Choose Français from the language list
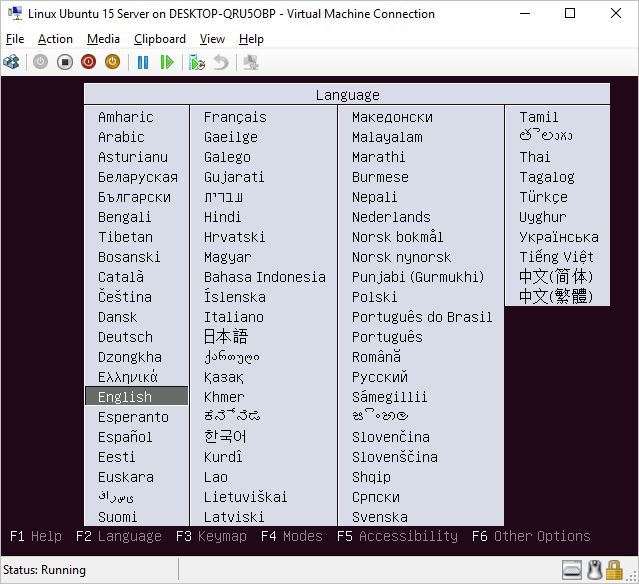639x584 pixels. click(235, 117)
